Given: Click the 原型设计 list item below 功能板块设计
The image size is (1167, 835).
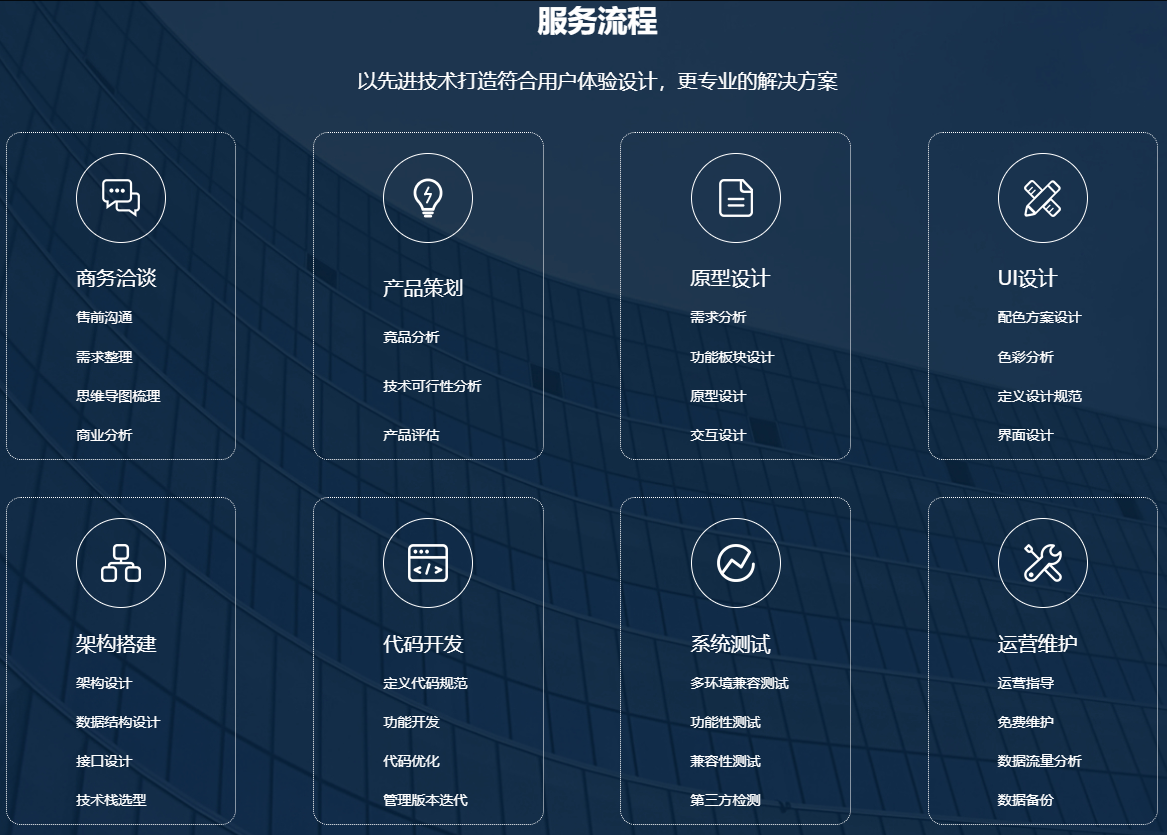Looking at the screenshot, I should (x=718, y=396).
